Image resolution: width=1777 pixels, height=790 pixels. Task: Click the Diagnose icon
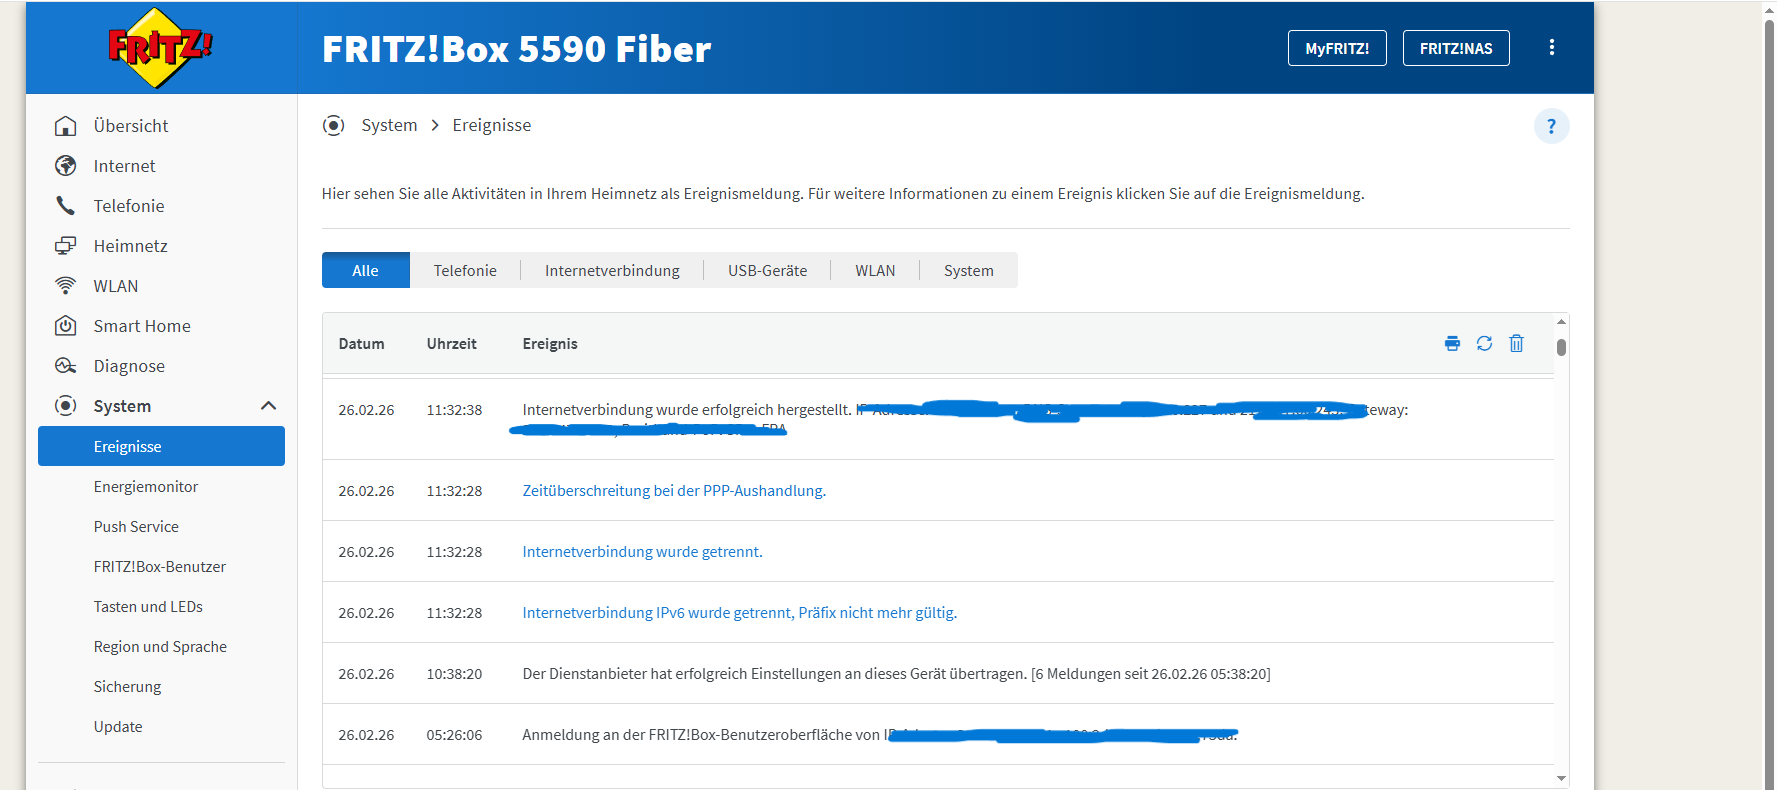[66, 366]
